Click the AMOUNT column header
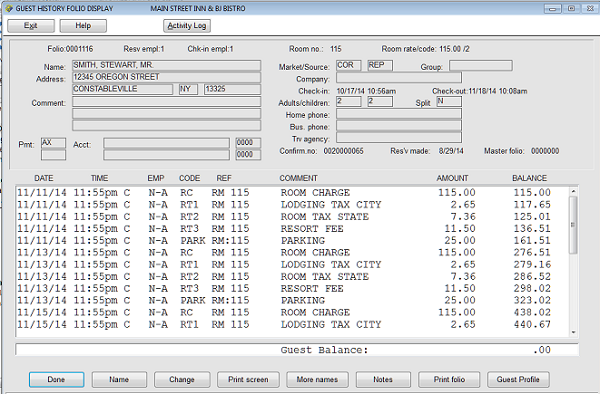The width and height of the screenshot is (600, 394). pyautogui.click(x=452, y=178)
